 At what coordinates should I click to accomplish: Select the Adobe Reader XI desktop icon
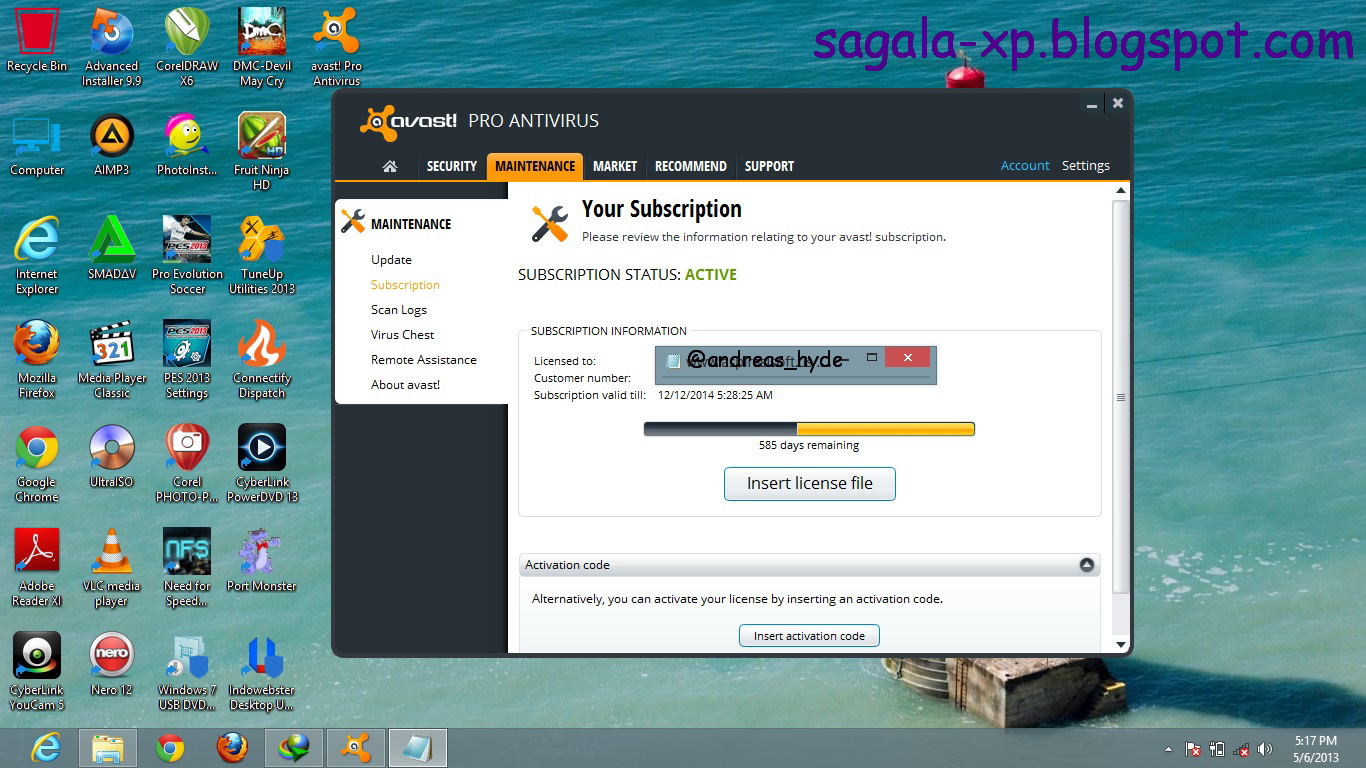pos(37,568)
